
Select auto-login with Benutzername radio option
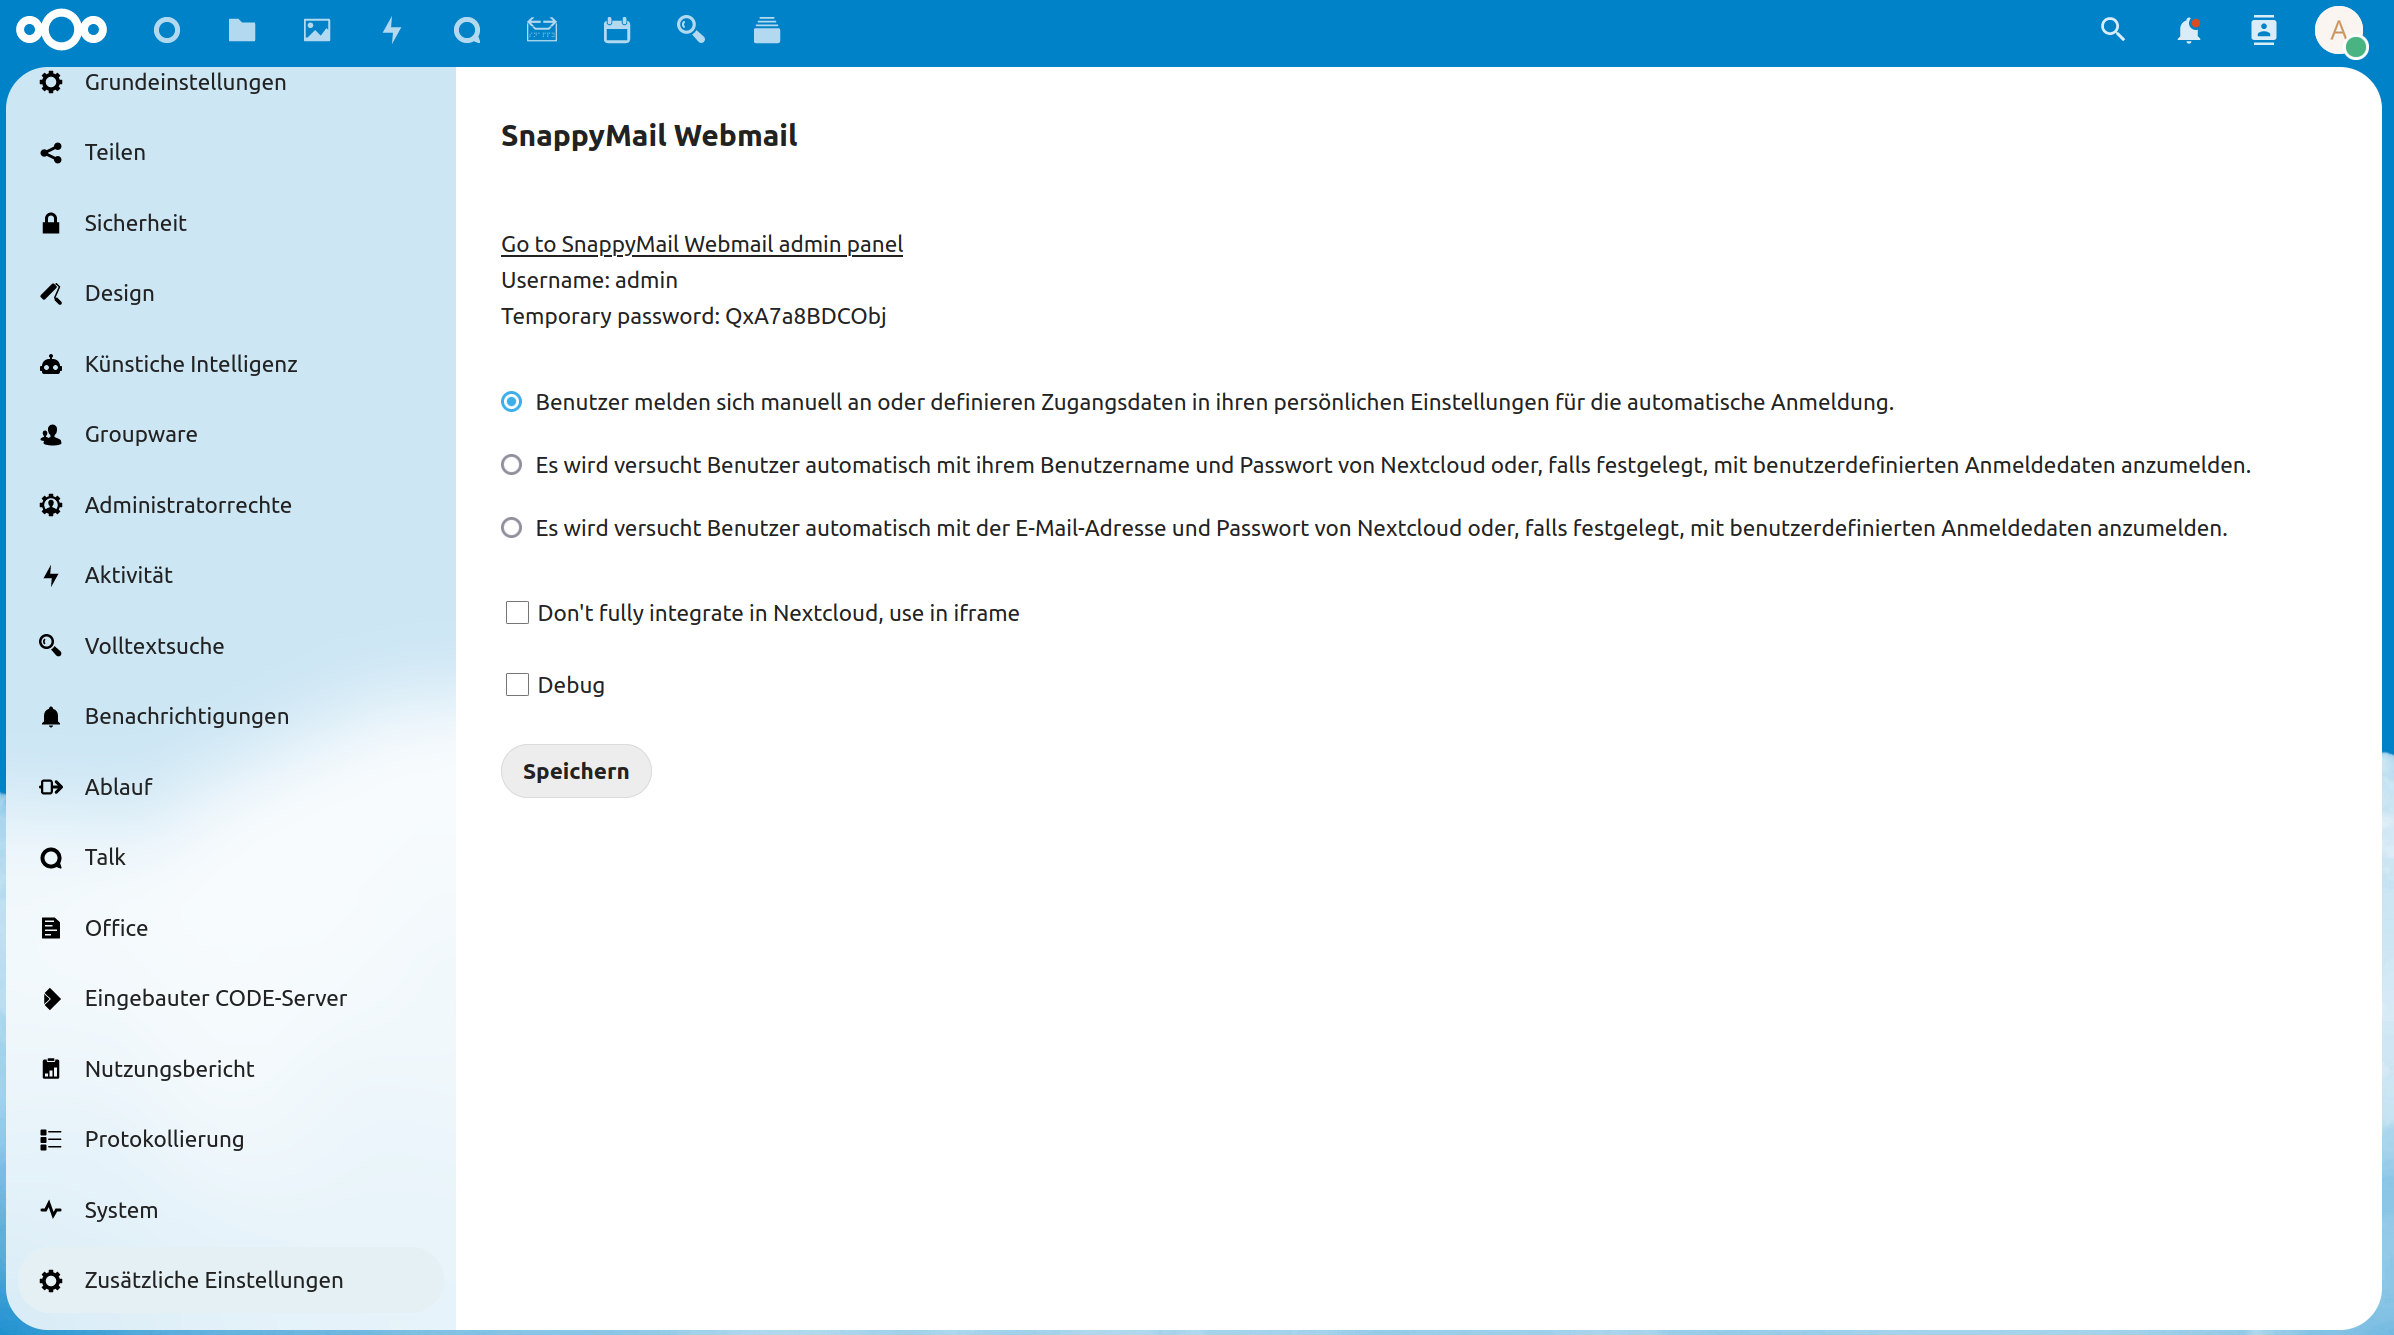(x=512, y=465)
